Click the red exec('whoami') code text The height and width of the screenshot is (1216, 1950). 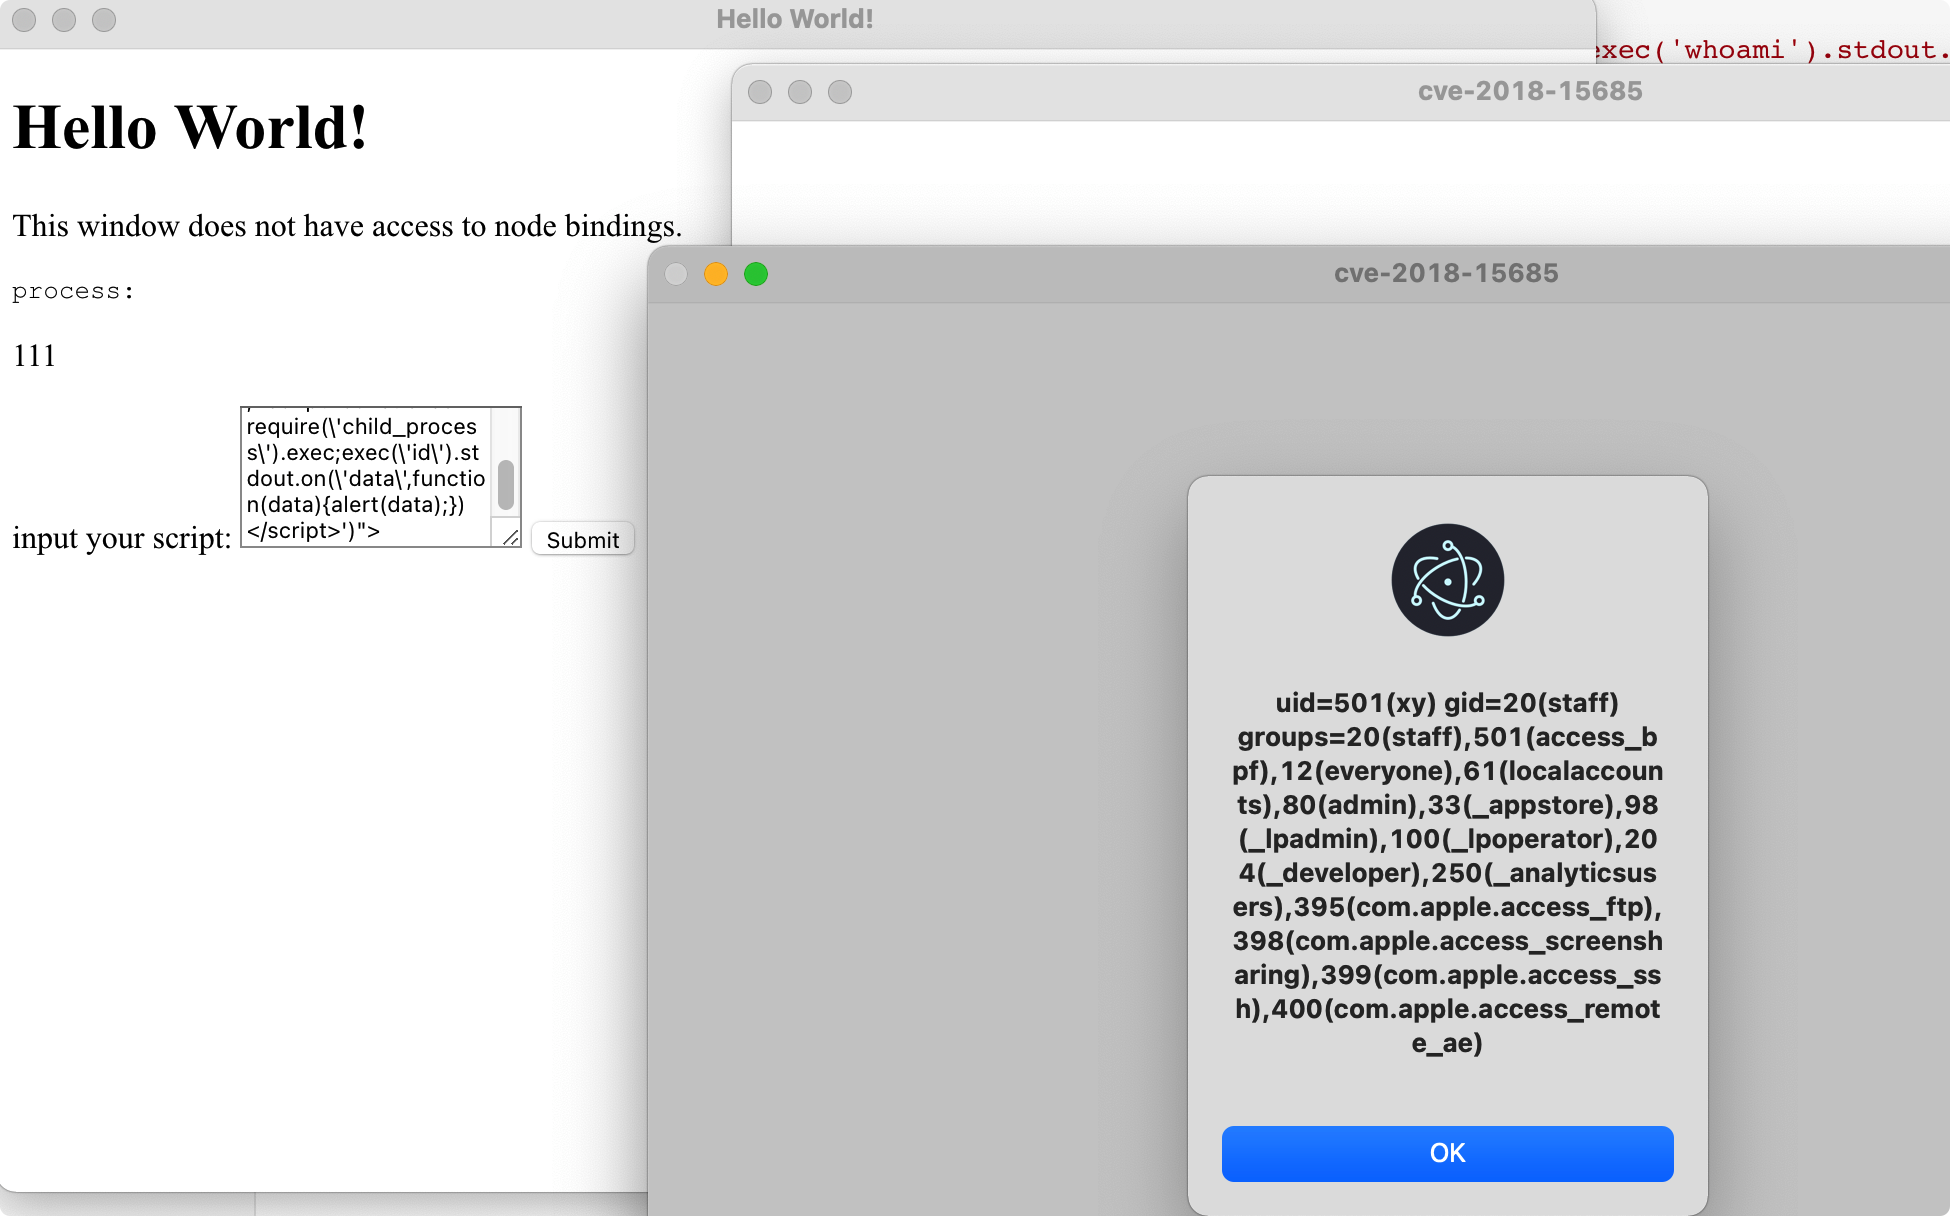click(x=1773, y=50)
